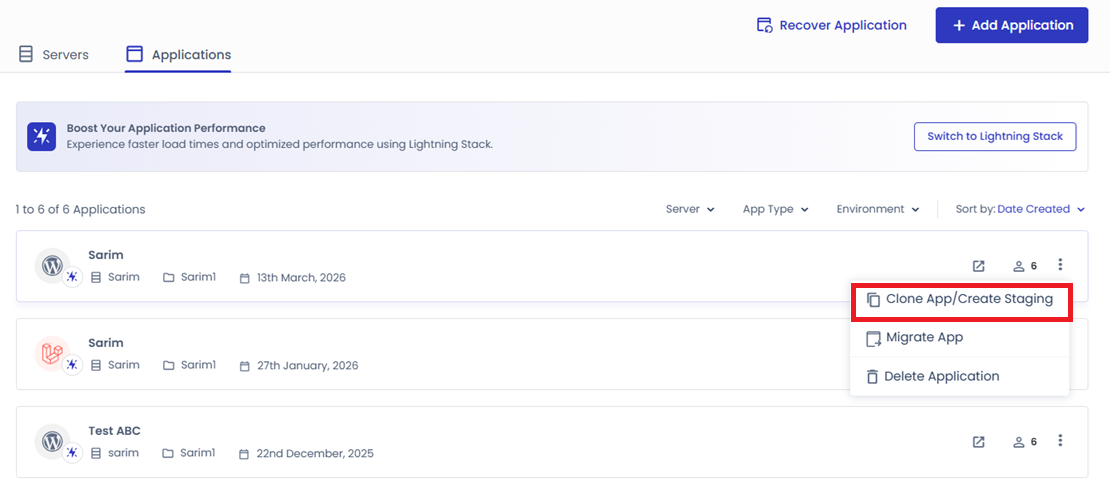Expand the Server filter dropdown
Screen dimensions: 1110x486
coord(690,209)
